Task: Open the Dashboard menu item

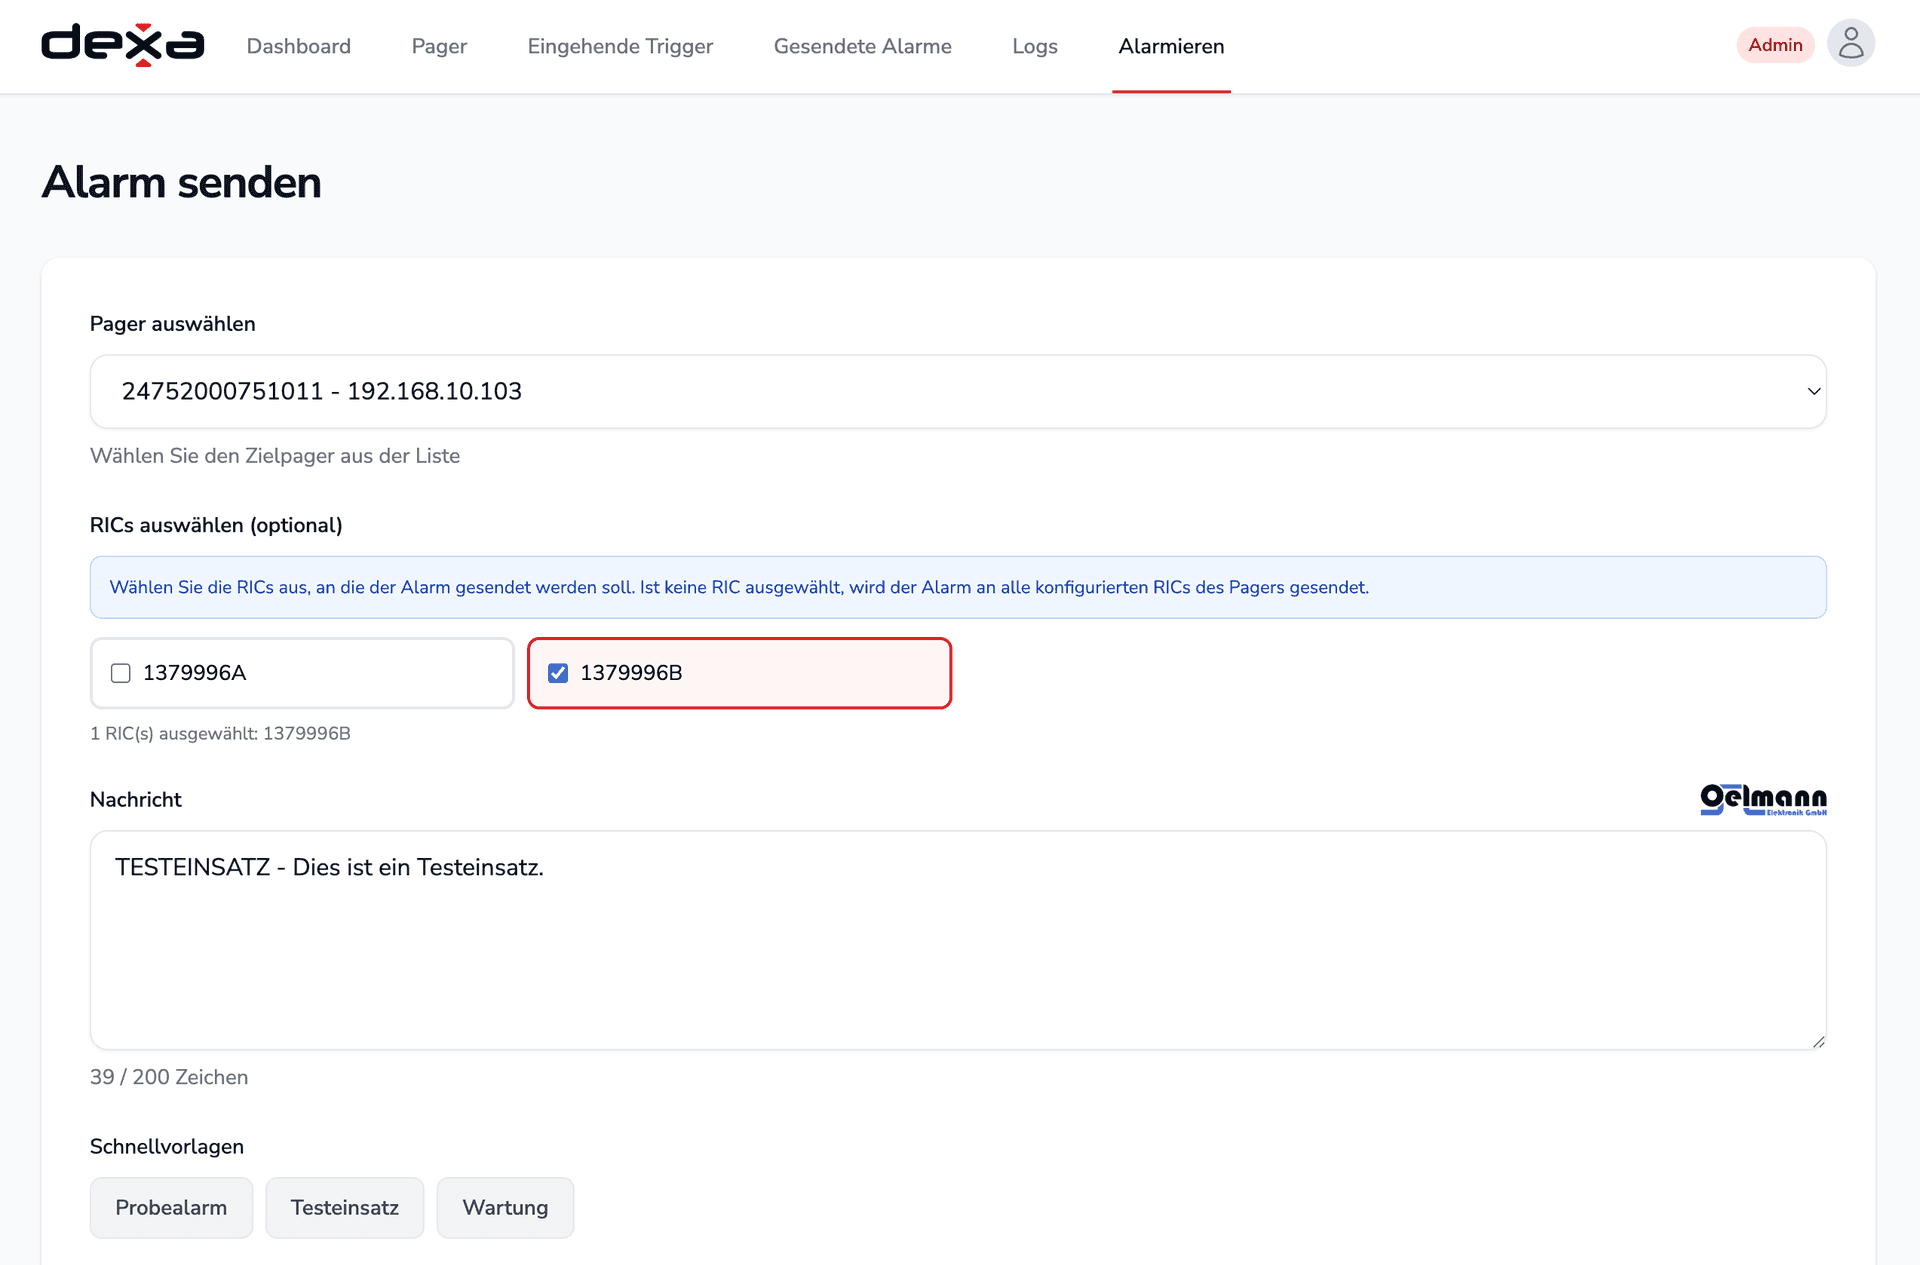Action: (298, 46)
